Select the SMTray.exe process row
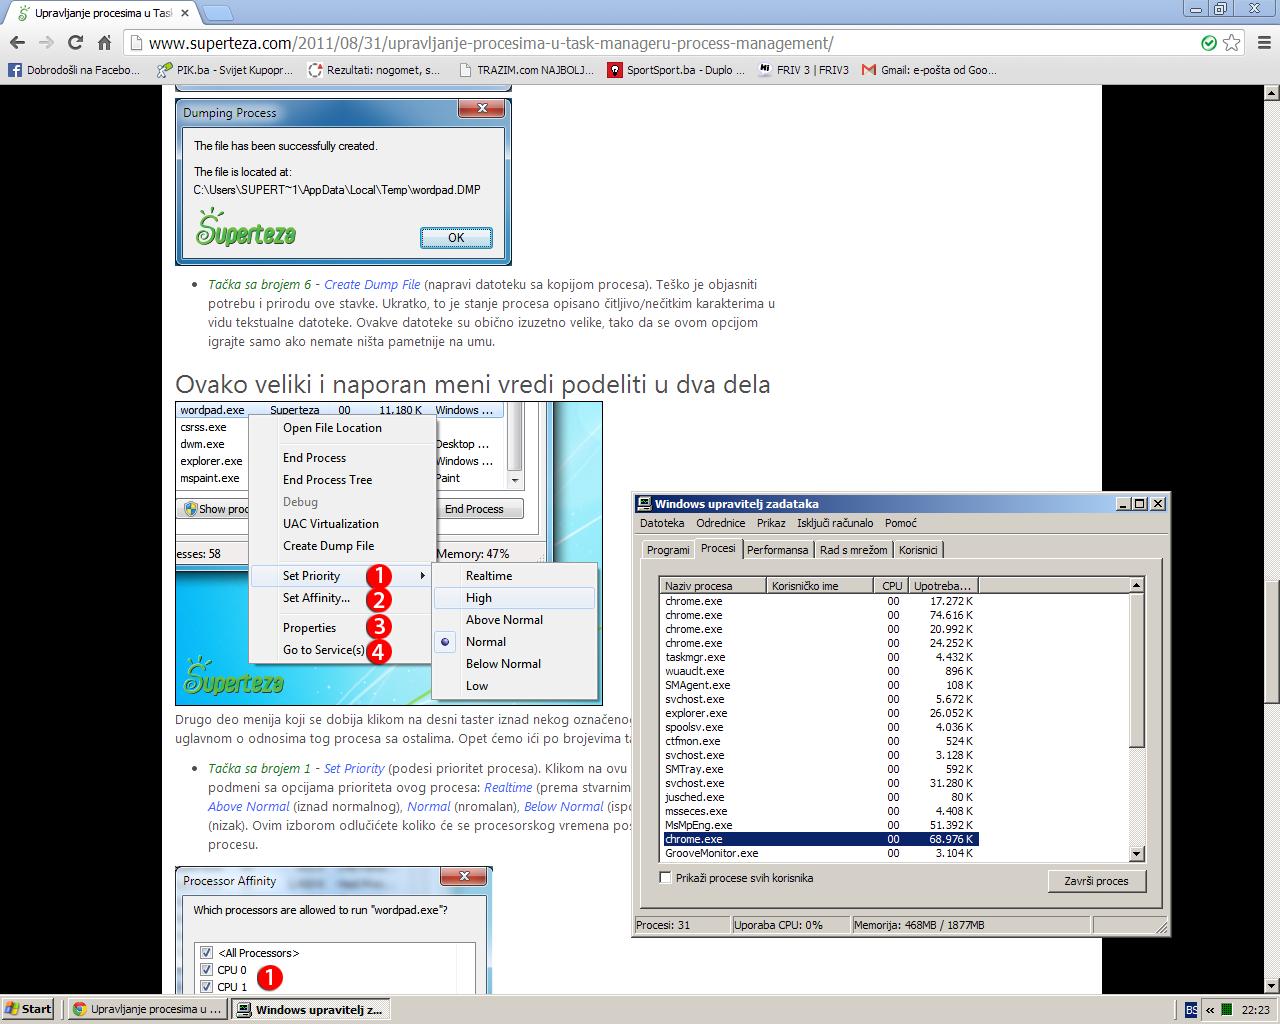This screenshot has height=1024, width=1280. click(x=820, y=769)
